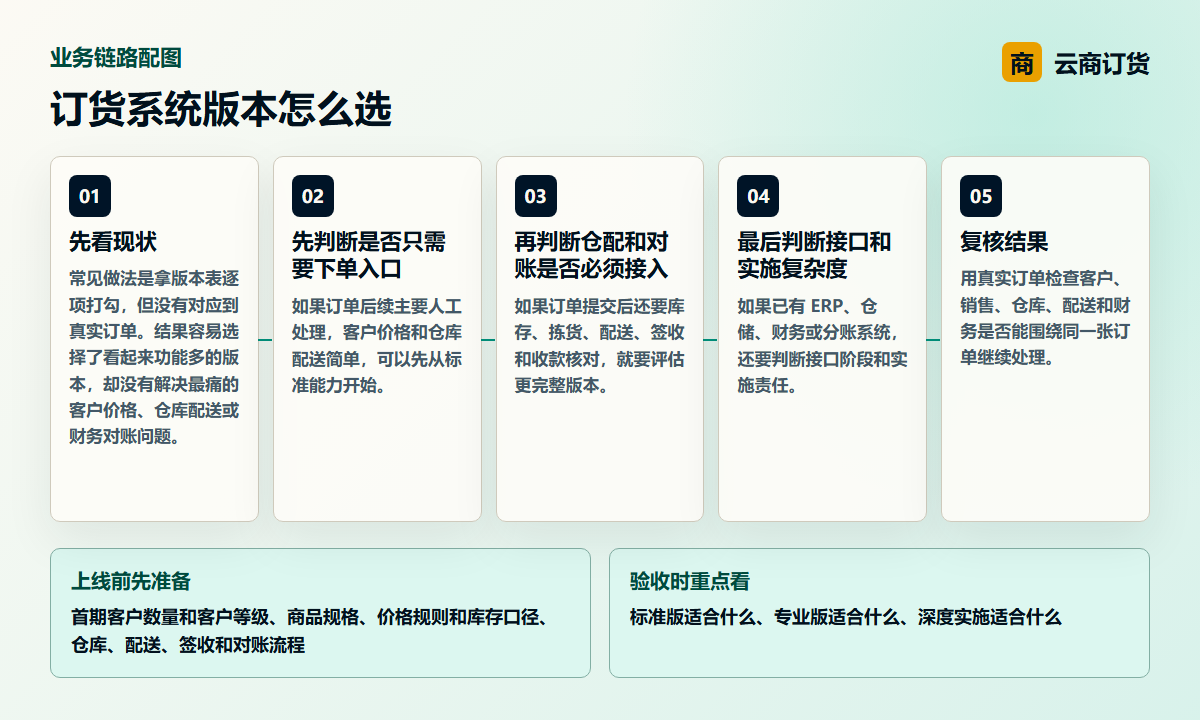
Task: Click the 业务链路配图 subtitle
Action: [x=116, y=58]
